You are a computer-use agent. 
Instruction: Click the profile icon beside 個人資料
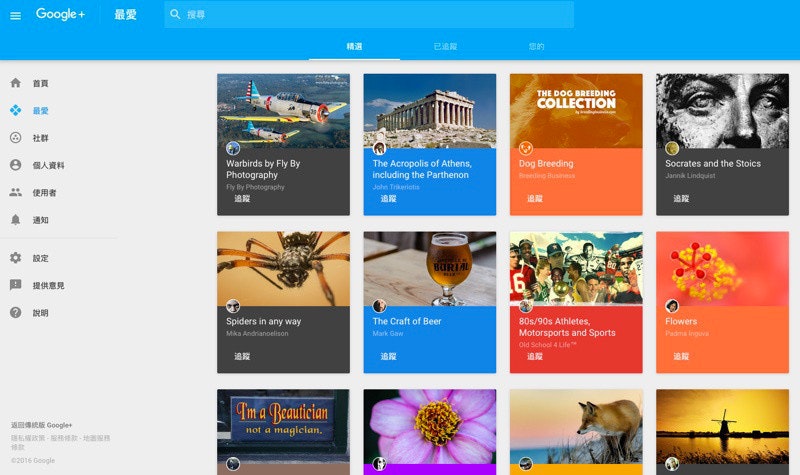coord(16,165)
